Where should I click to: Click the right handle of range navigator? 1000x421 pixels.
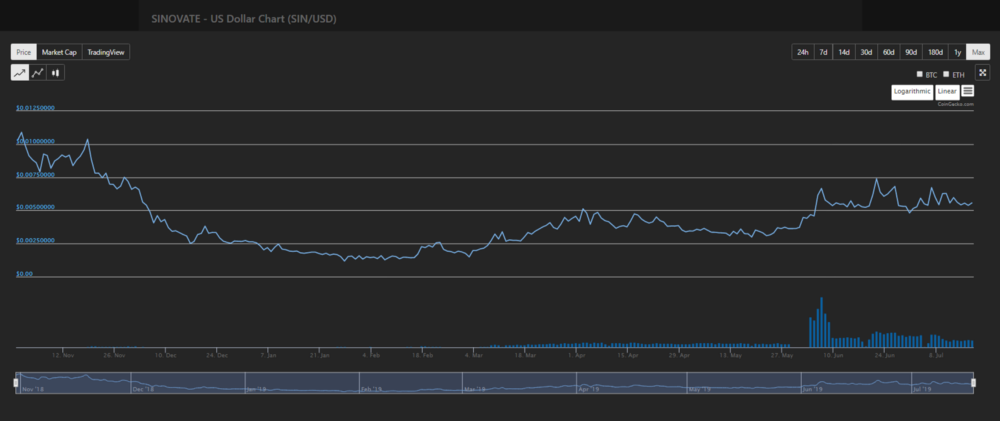[x=973, y=383]
